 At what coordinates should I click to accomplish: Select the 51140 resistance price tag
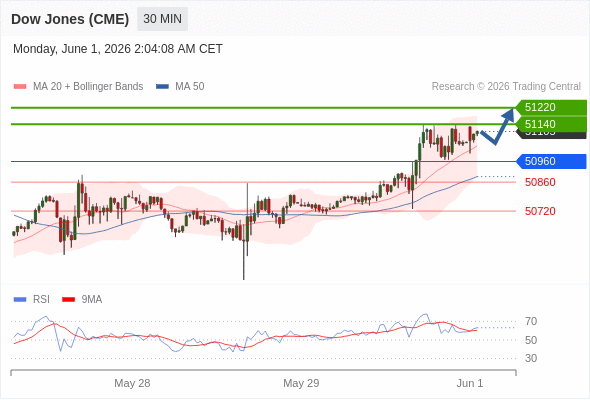click(x=551, y=124)
